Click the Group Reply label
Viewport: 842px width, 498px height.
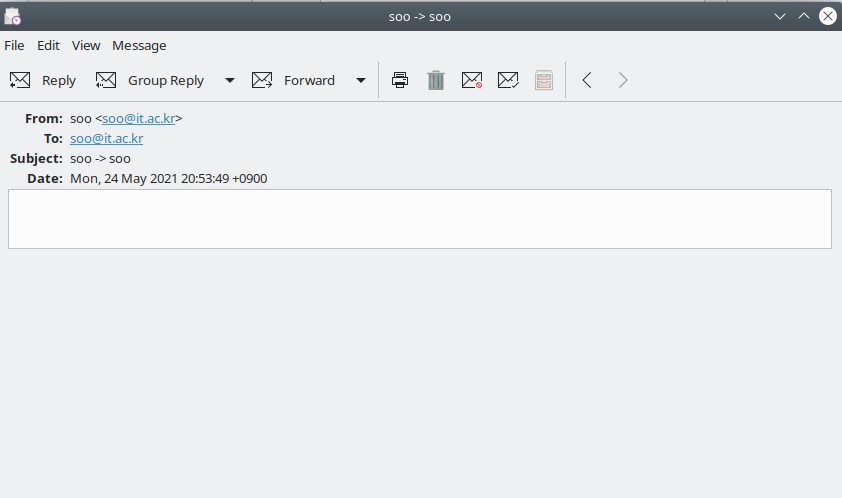pyautogui.click(x=166, y=81)
